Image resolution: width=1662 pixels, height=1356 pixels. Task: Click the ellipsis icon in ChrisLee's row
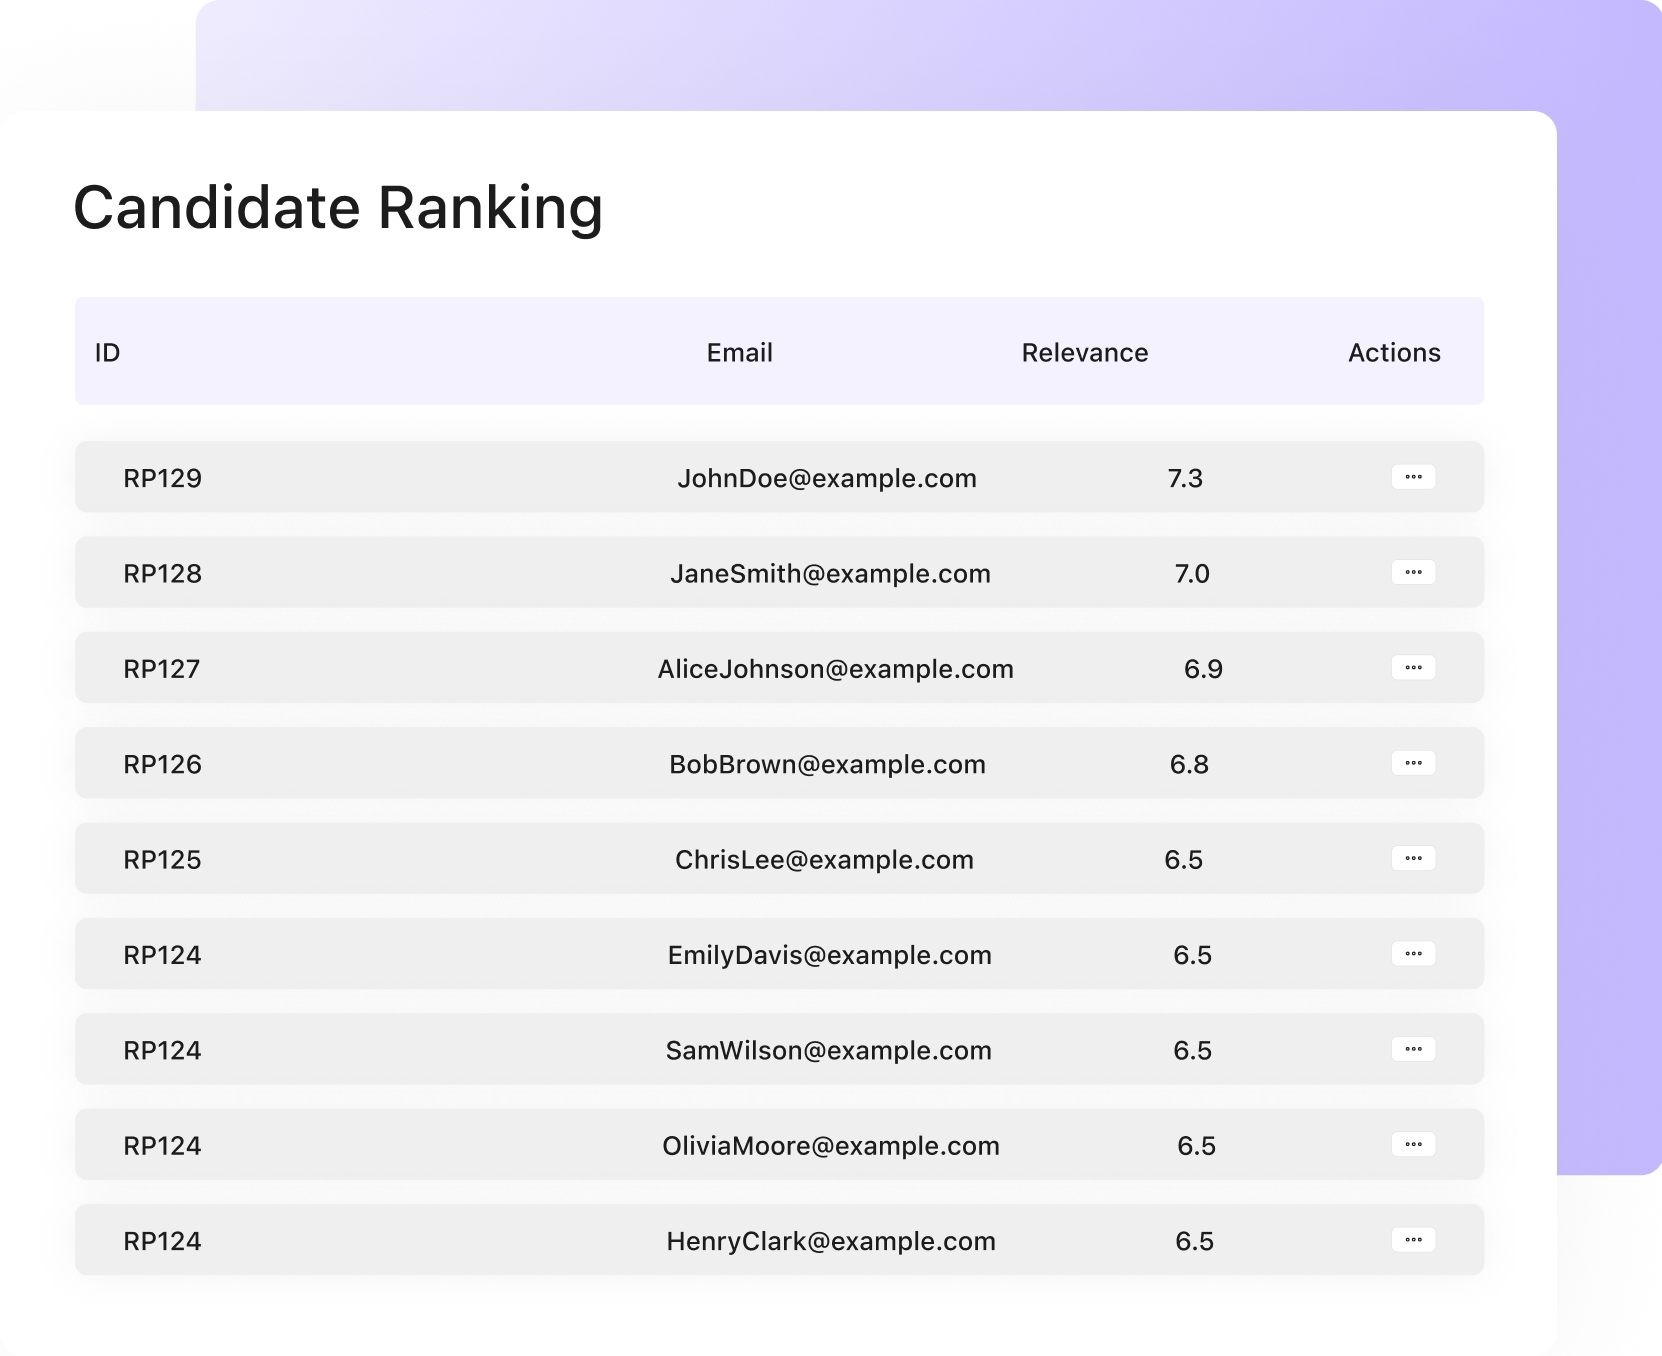(x=1413, y=858)
